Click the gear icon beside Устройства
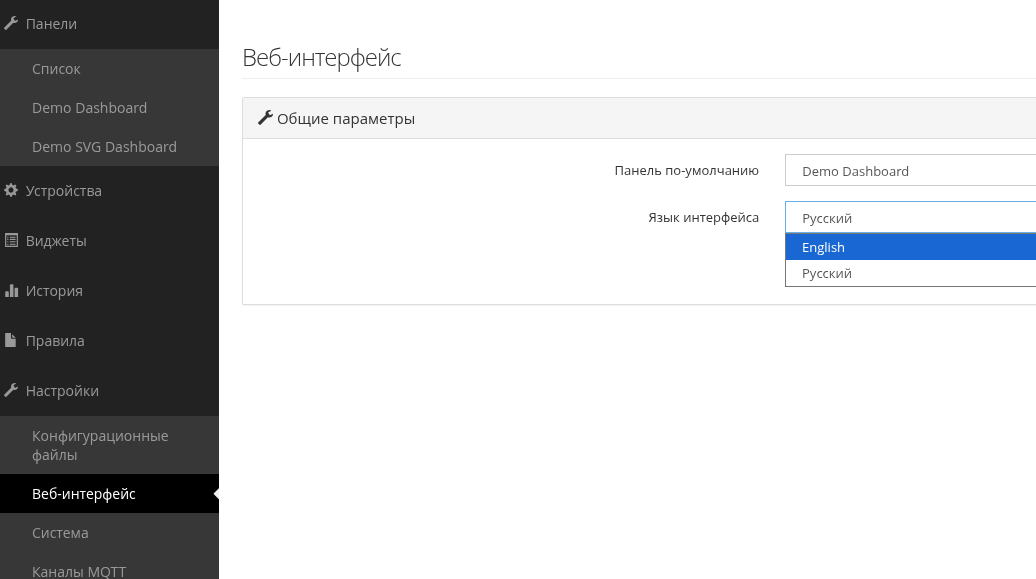Screen dimensions: 1036x579 (11, 190)
